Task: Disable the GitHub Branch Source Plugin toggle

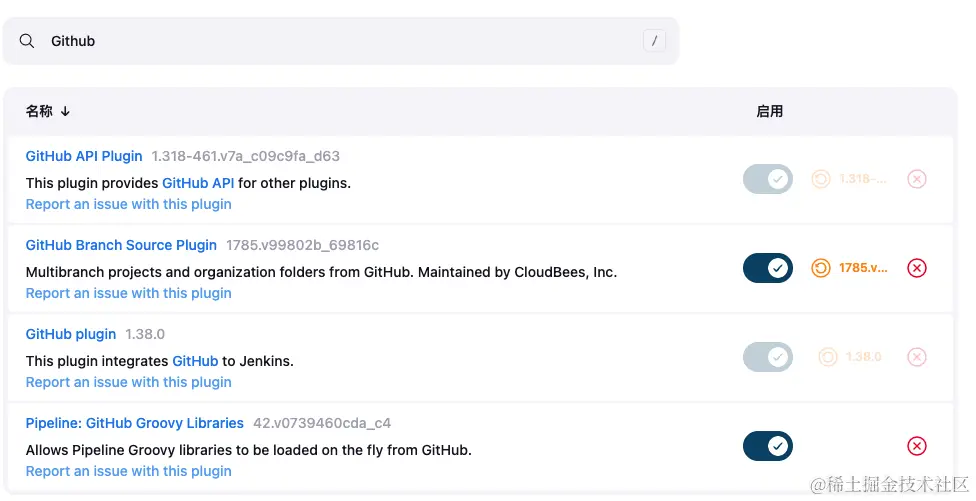Action: [767, 268]
